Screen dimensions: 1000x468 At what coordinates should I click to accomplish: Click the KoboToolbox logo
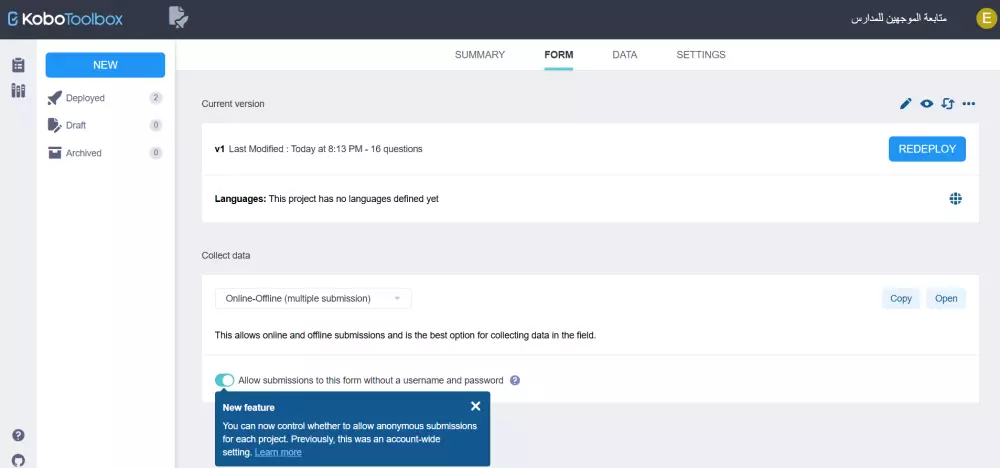[65, 19]
